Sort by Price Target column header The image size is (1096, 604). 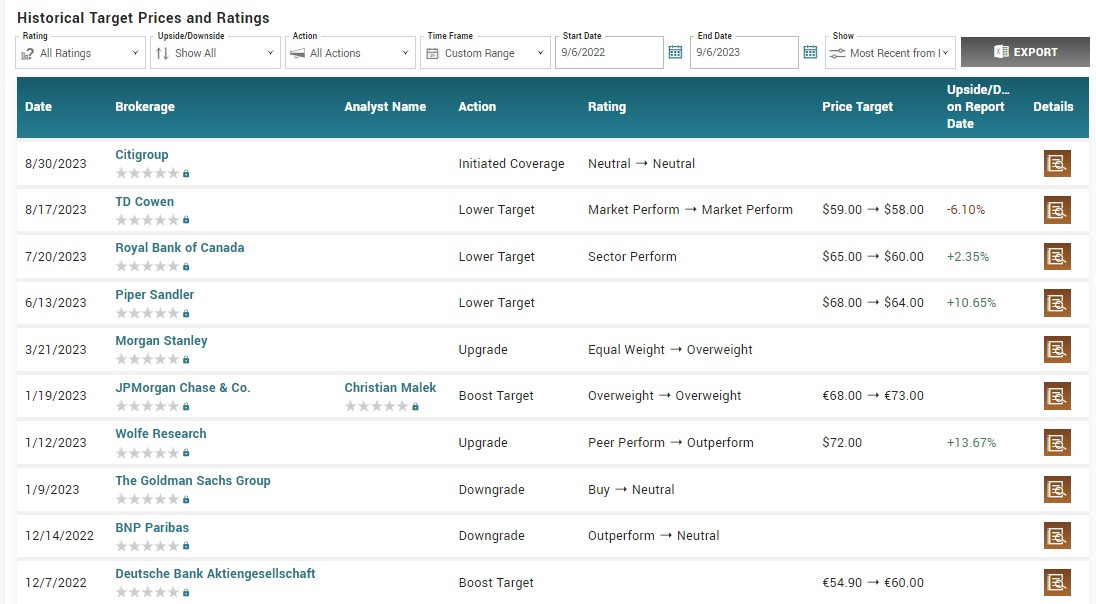(857, 107)
